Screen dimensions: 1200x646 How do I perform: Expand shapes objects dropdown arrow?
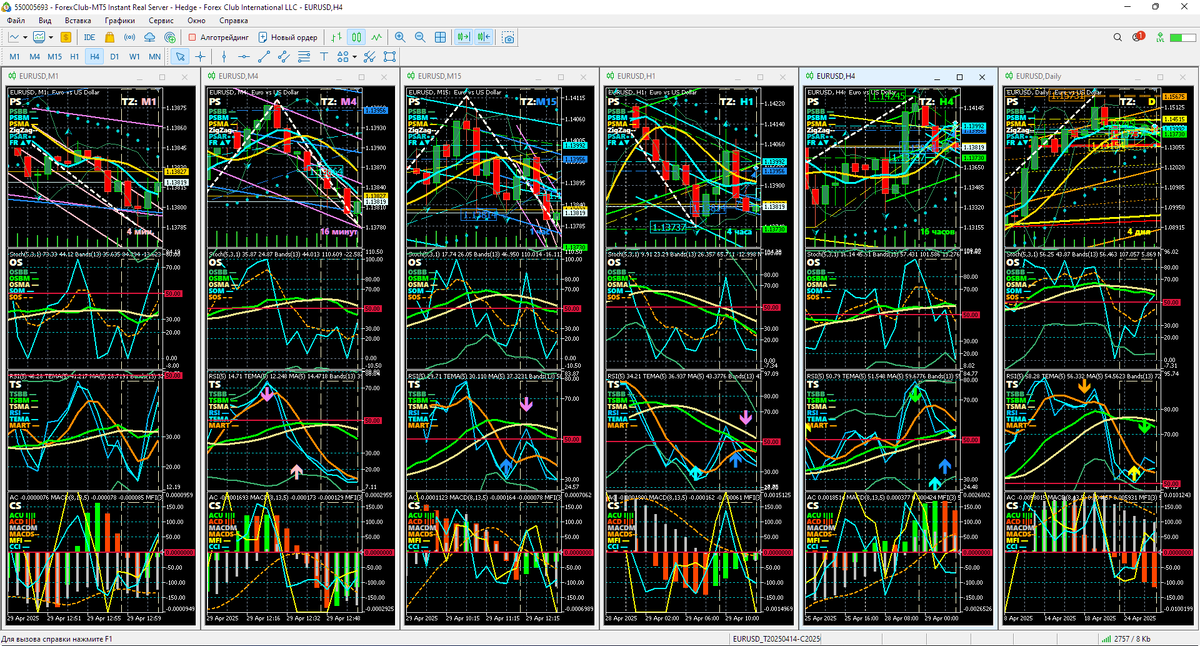pos(354,57)
